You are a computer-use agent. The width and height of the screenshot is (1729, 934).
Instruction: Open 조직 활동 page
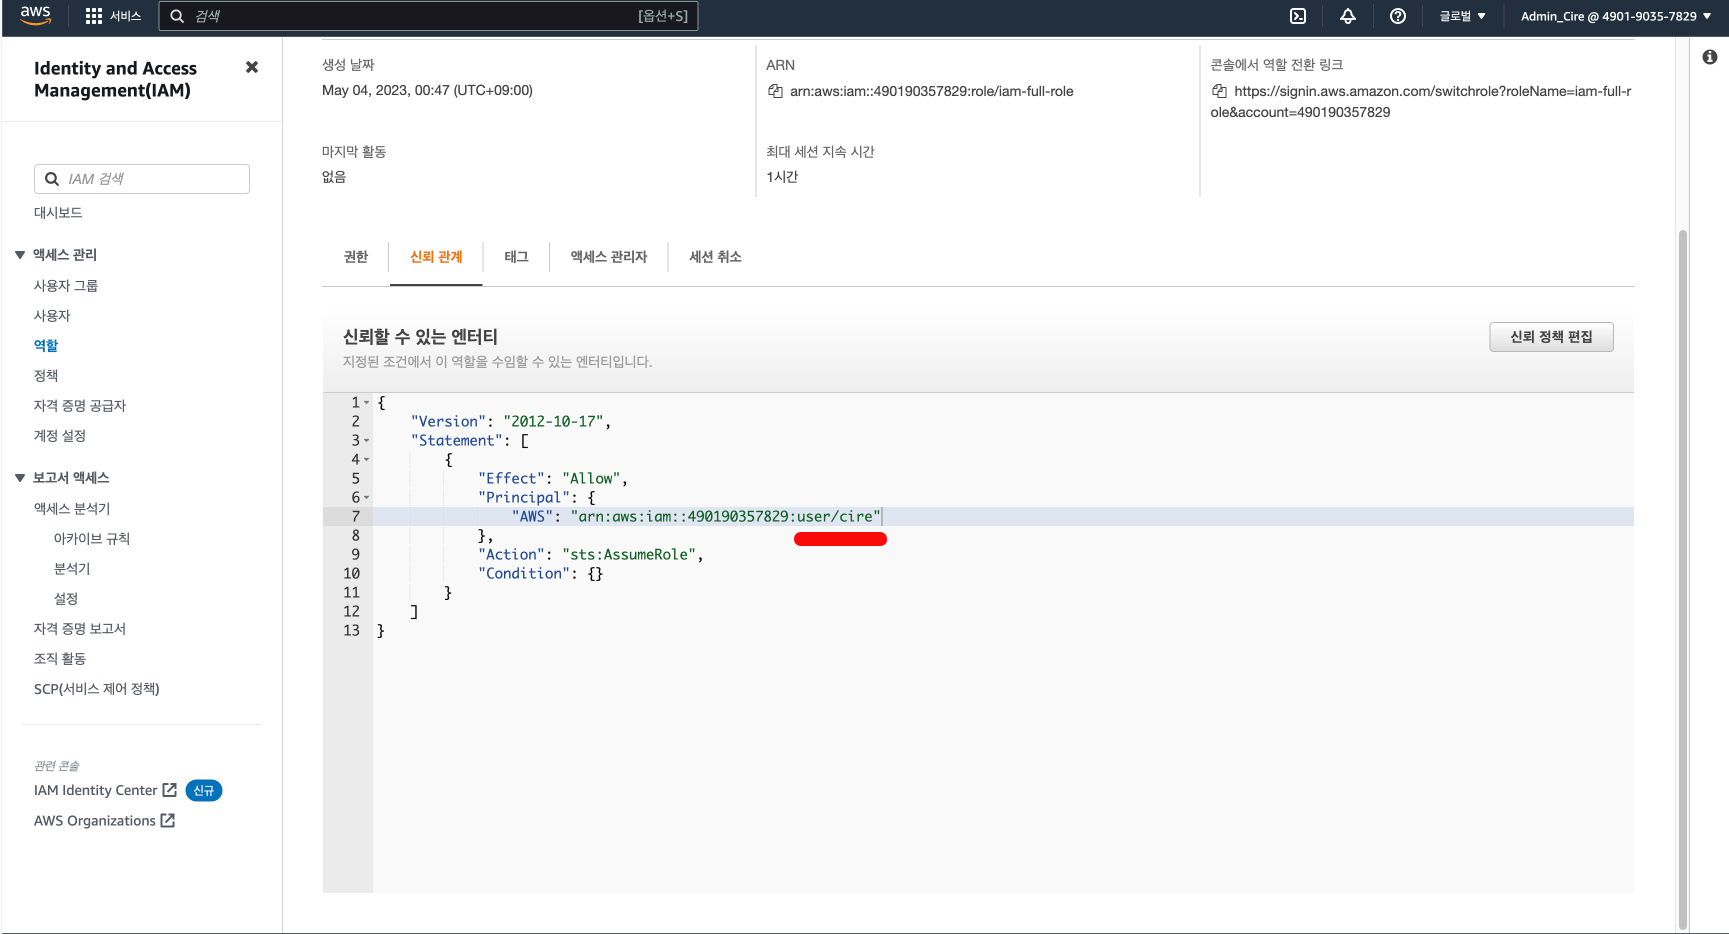[60, 659]
